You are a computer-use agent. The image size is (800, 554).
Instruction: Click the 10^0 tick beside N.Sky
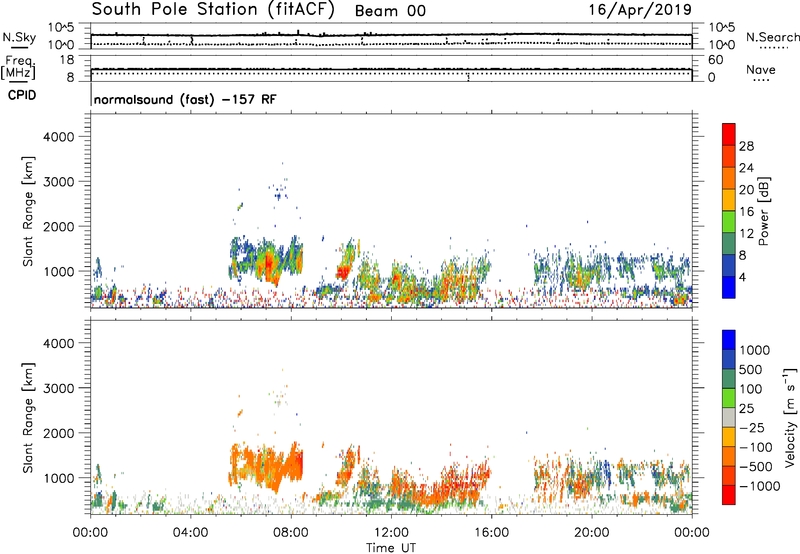(x=61, y=45)
